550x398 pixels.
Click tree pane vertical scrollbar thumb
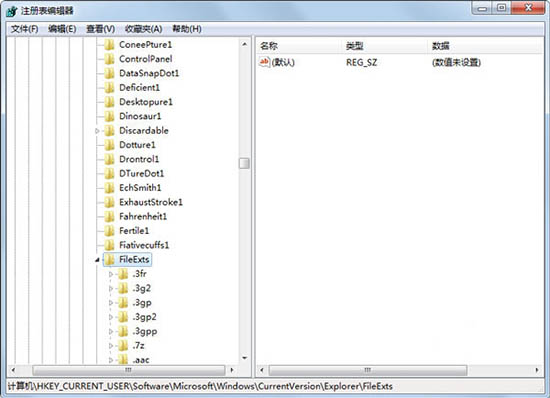coord(244,163)
